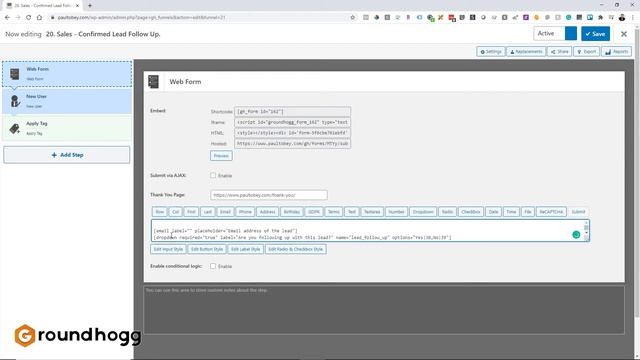640x360 pixels.
Task: Insert a Phone field
Action: (x=245, y=212)
